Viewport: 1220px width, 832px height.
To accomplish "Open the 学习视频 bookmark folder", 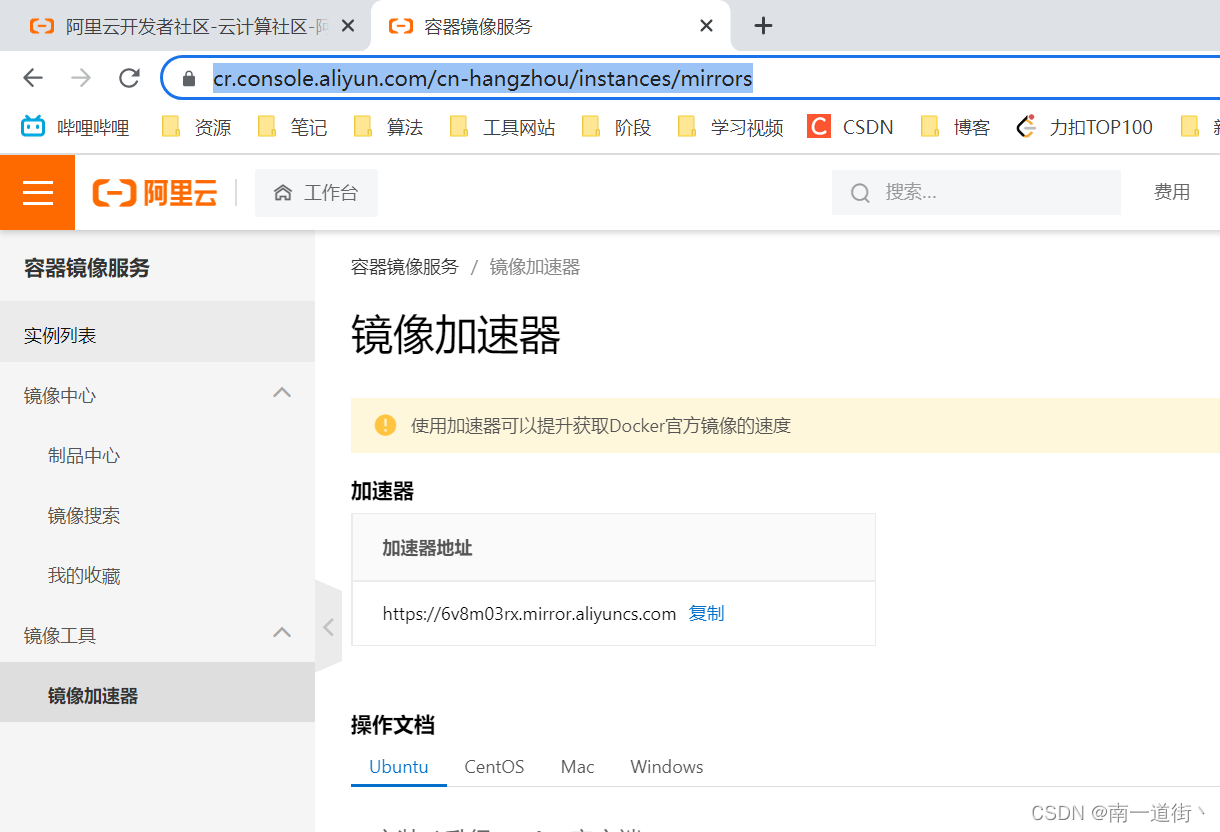I will click(731, 127).
